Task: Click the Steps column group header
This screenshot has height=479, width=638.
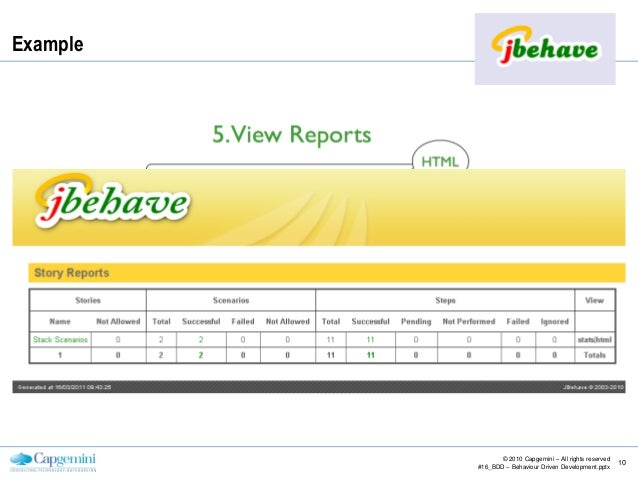Action: 445,300
